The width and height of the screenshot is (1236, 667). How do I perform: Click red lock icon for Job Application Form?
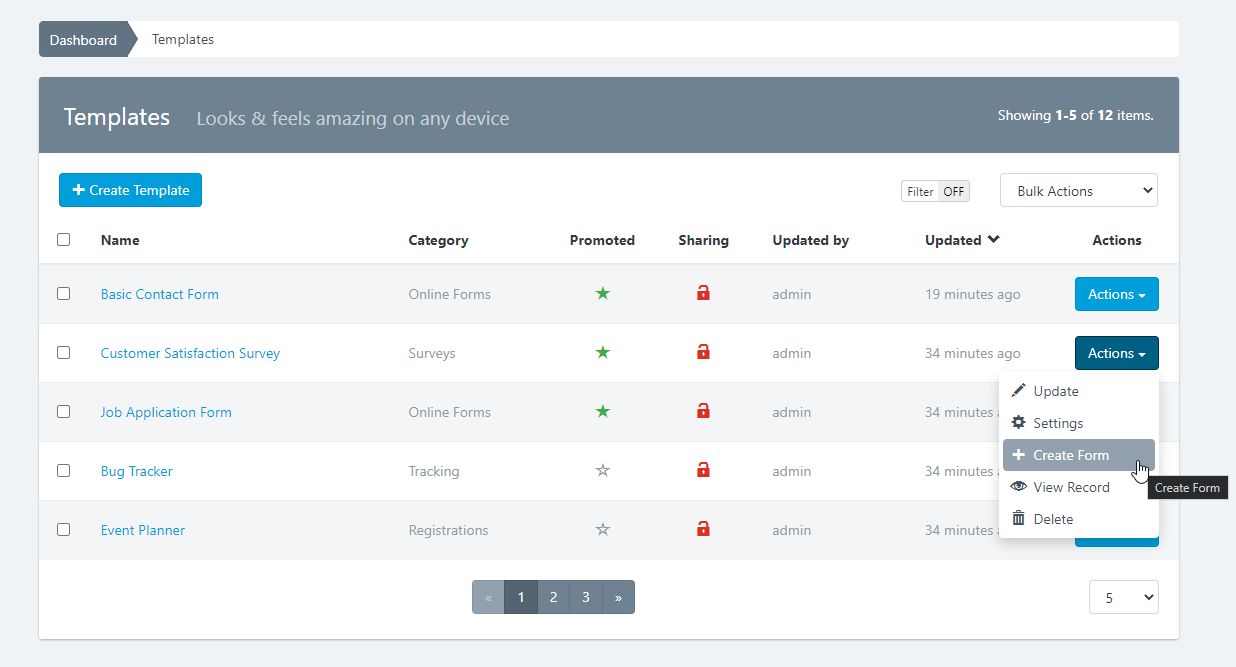click(703, 411)
